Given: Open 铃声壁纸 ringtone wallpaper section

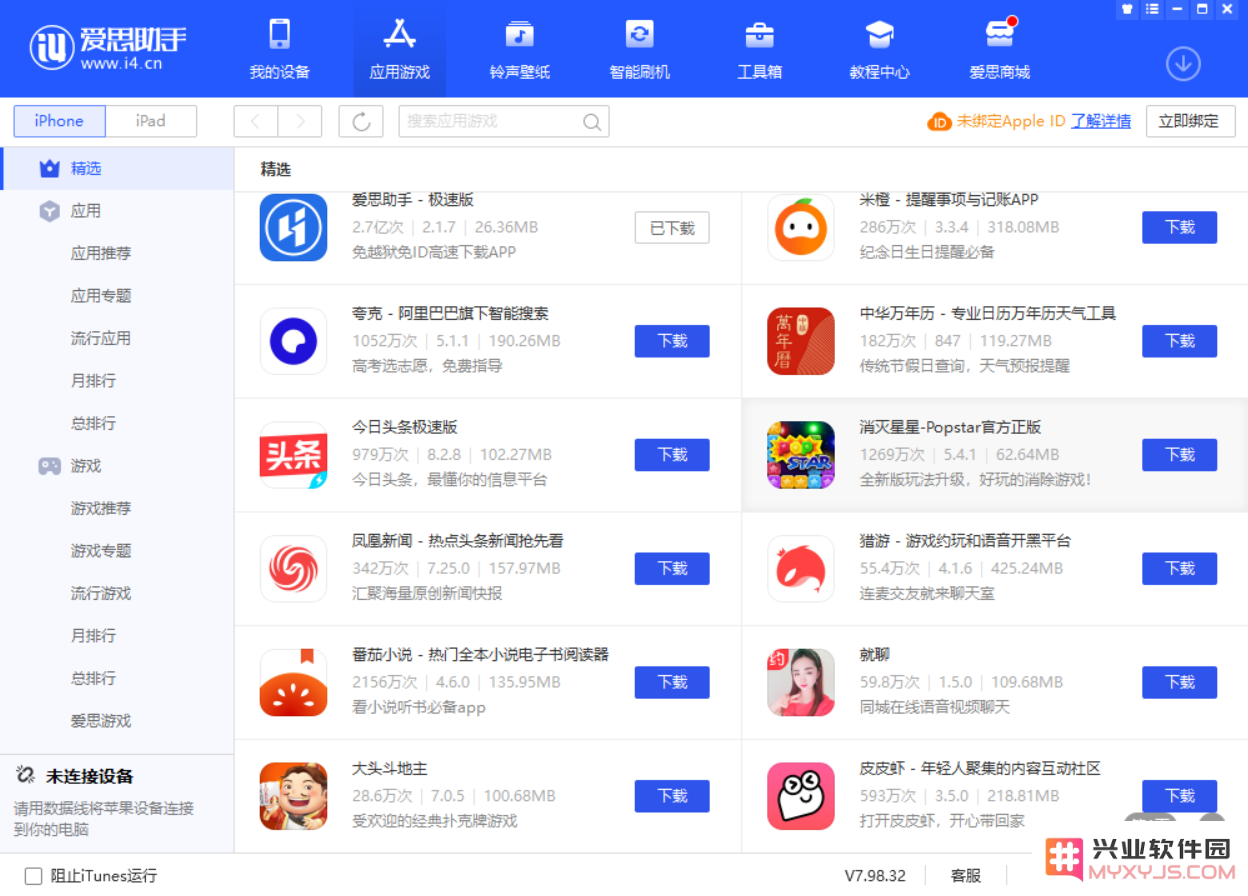Looking at the screenshot, I should tap(520, 48).
